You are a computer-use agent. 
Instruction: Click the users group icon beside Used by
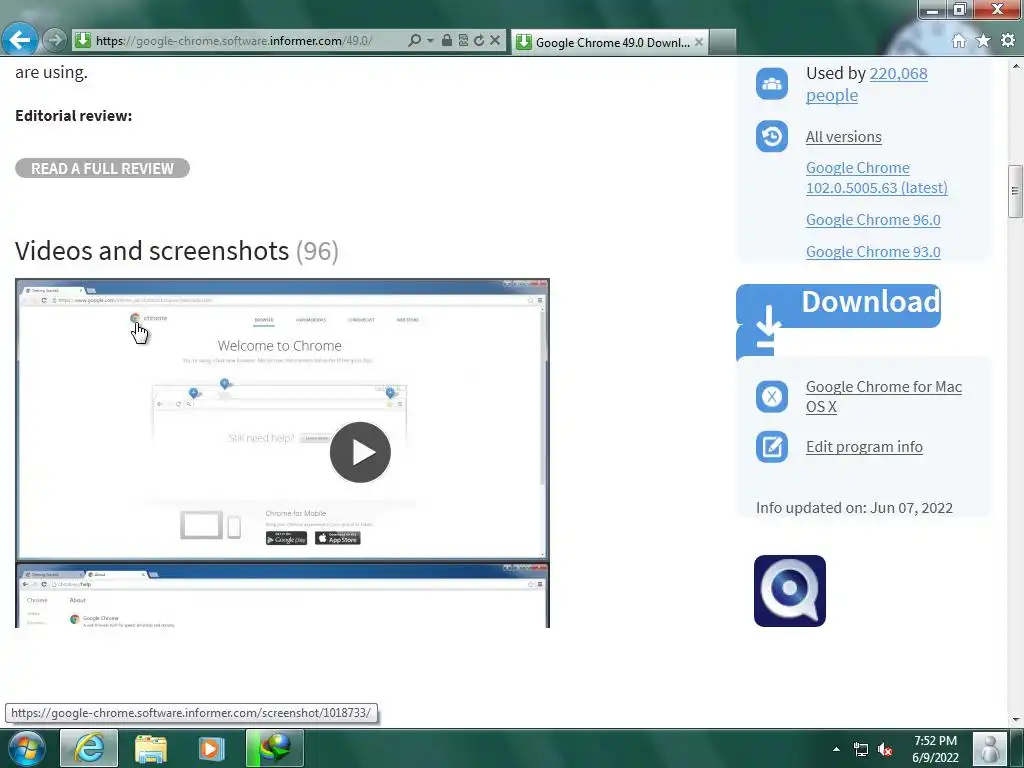click(x=772, y=84)
